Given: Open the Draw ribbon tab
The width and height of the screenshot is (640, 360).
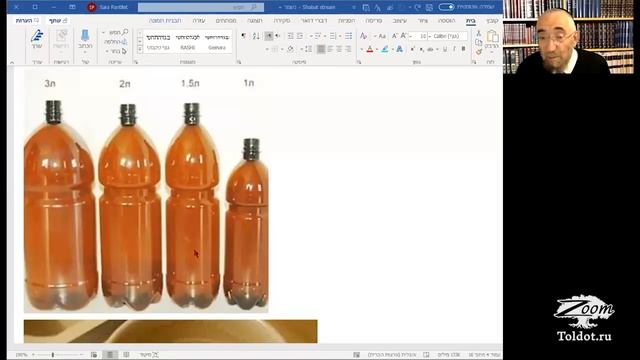Looking at the screenshot, I should click(423, 20).
